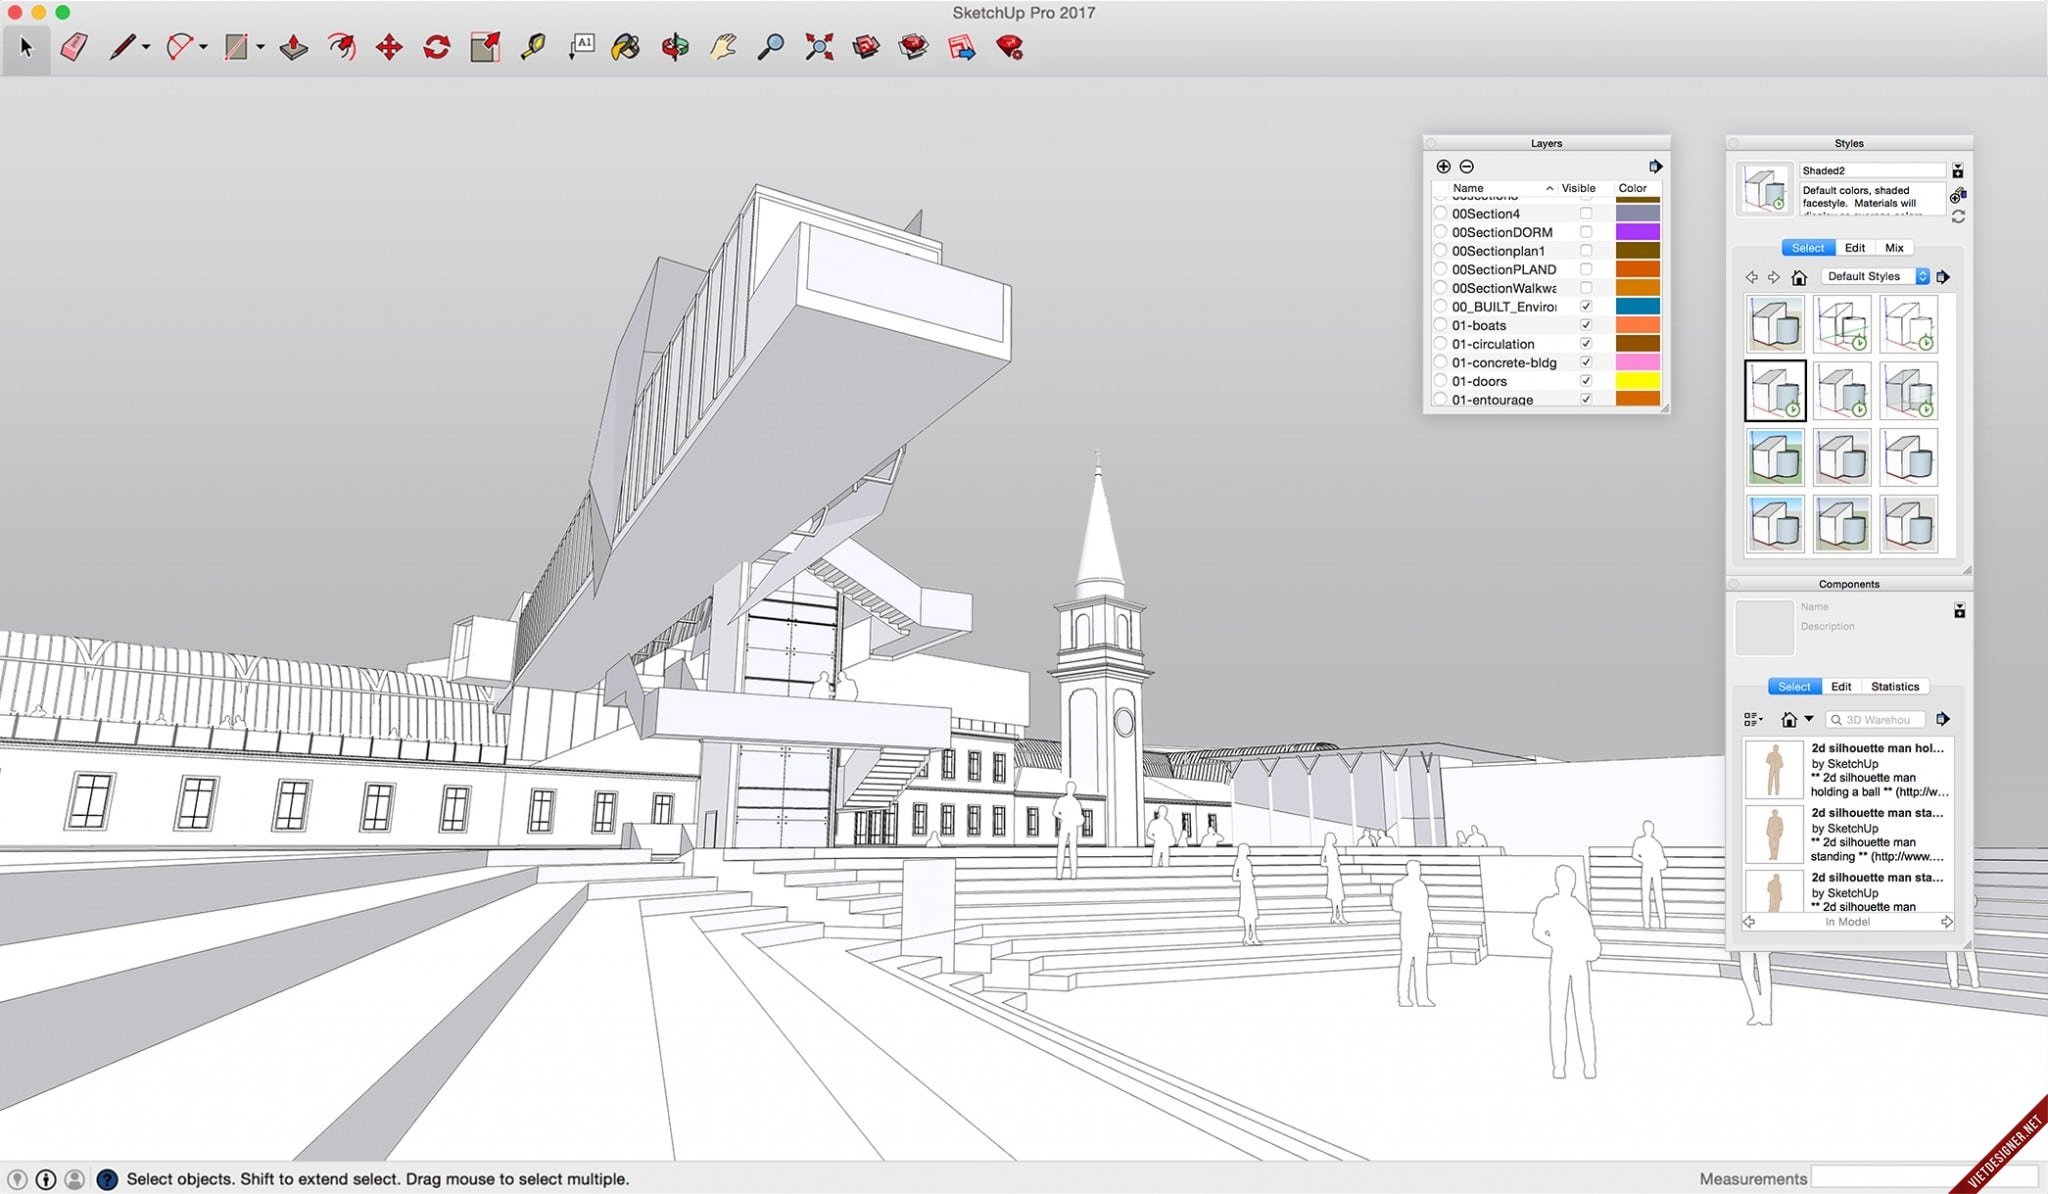This screenshot has width=2048, height=1194.
Task: Open Components details arrow menu
Action: [x=1943, y=719]
